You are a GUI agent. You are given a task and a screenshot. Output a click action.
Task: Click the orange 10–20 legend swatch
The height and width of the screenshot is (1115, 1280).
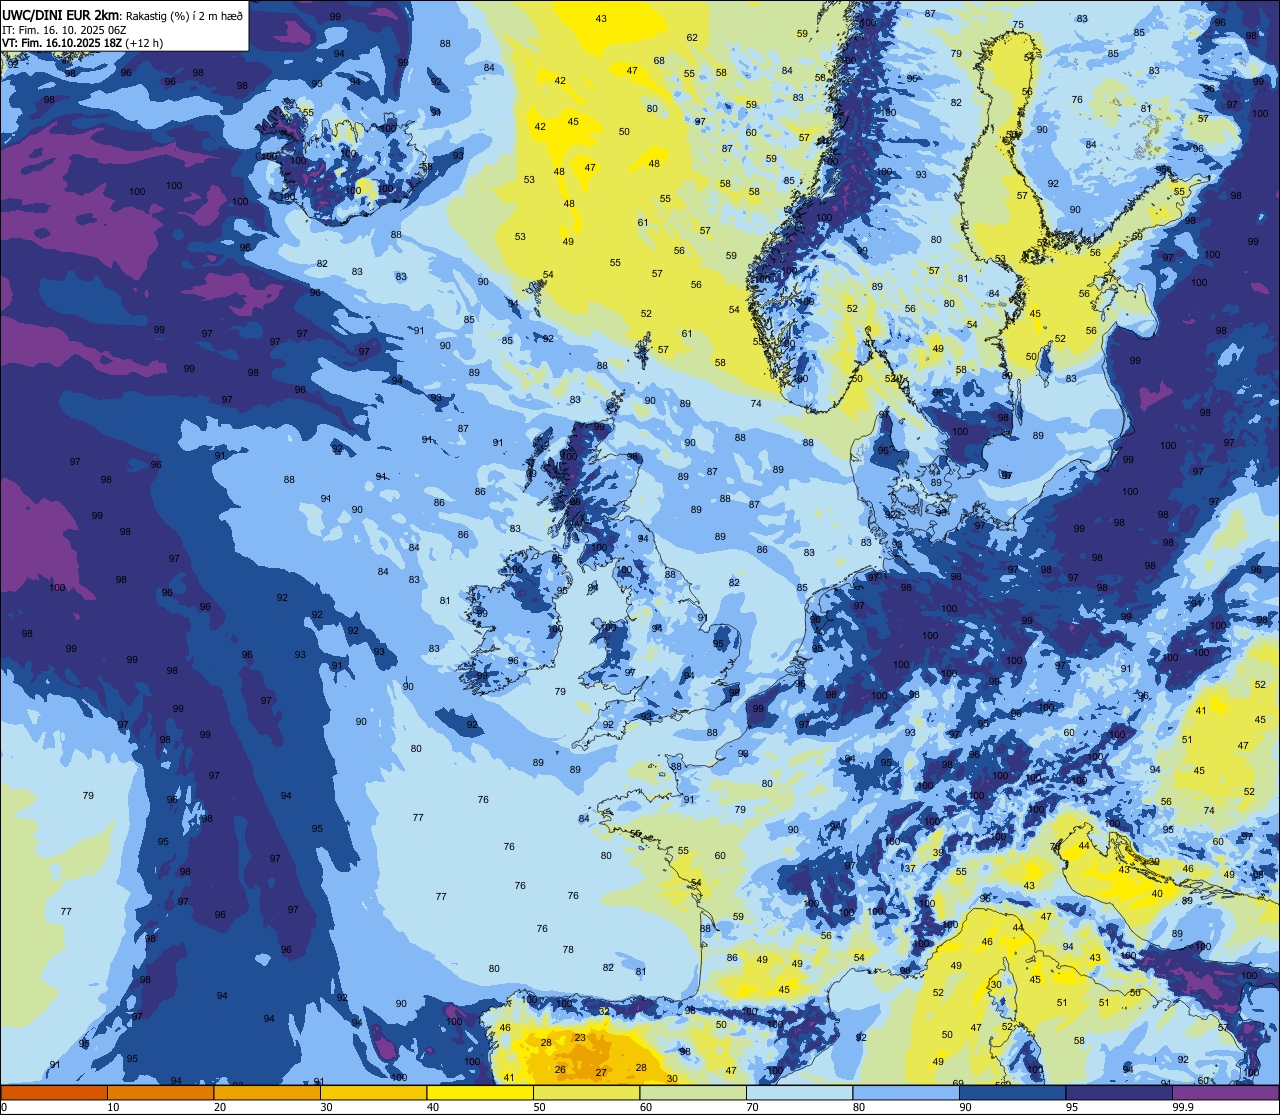160,1092
